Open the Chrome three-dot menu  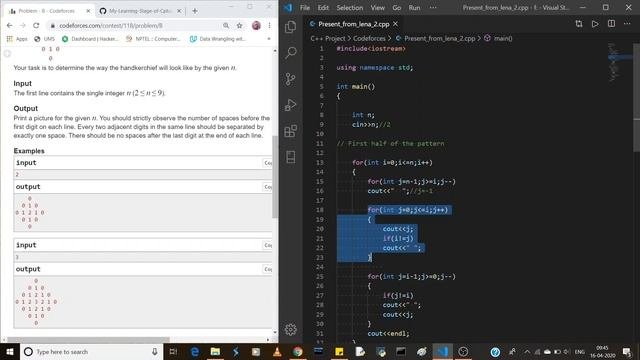coord(269,25)
